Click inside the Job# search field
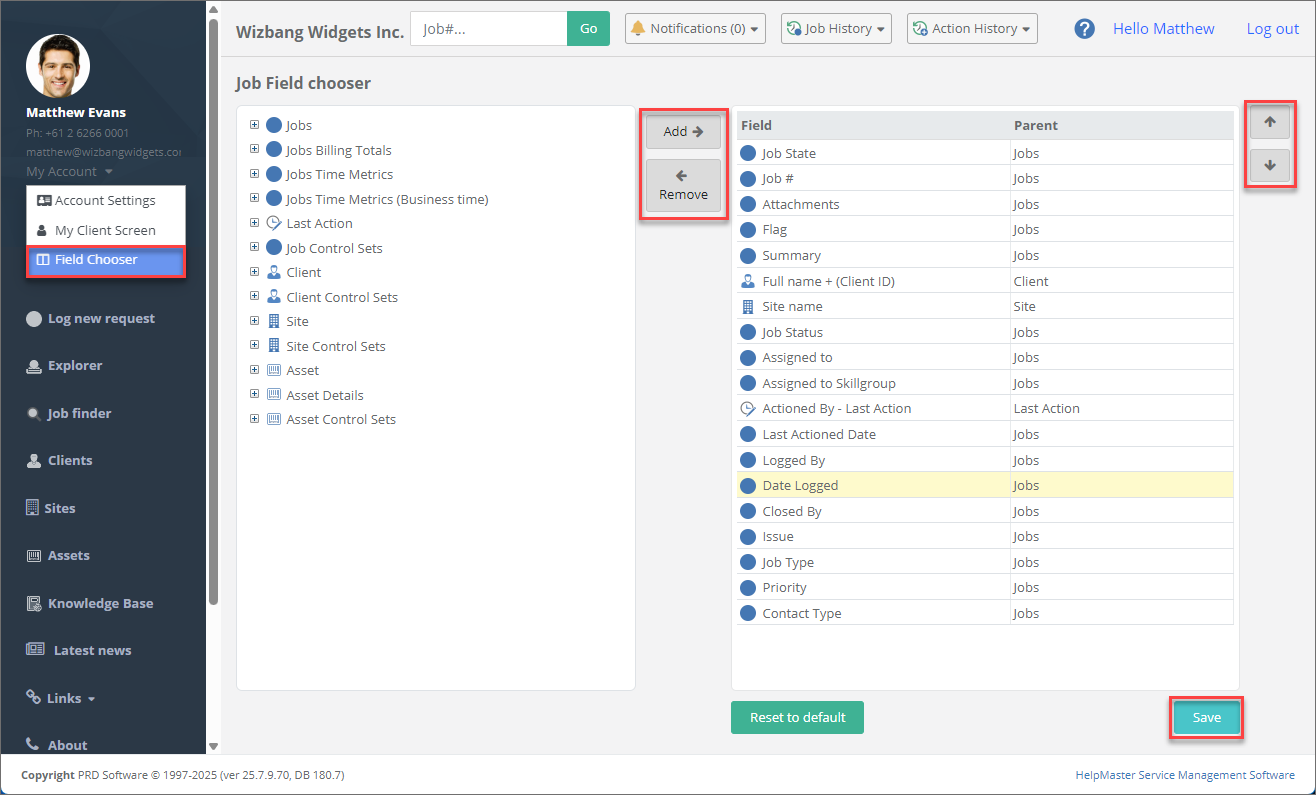Viewport: 1316px width, 795px height. pos(489,28)
